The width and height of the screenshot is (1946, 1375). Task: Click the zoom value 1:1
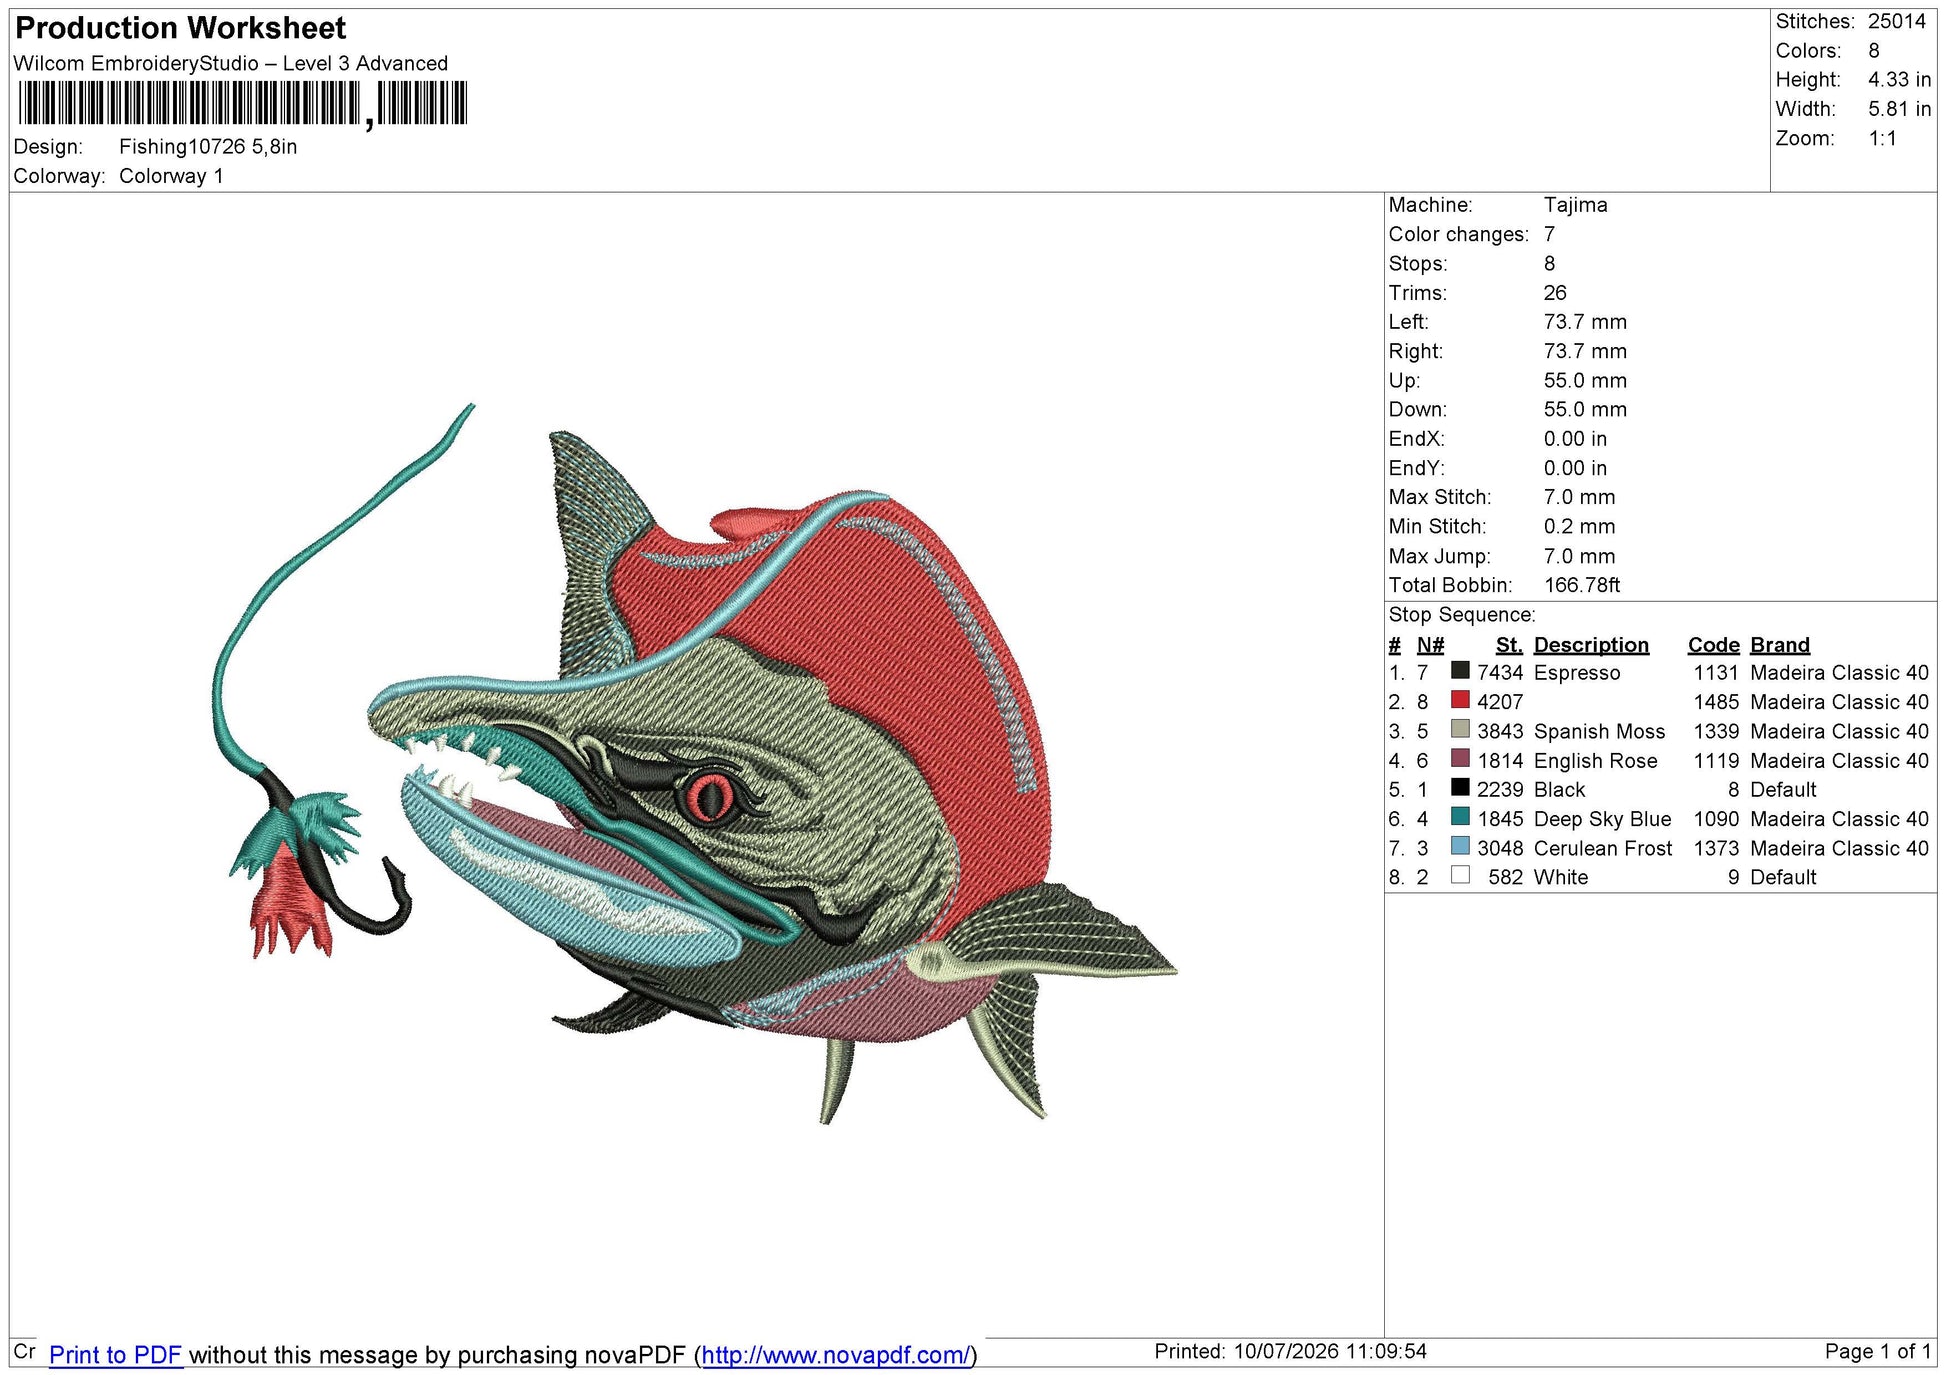[x=1882, y=138]
